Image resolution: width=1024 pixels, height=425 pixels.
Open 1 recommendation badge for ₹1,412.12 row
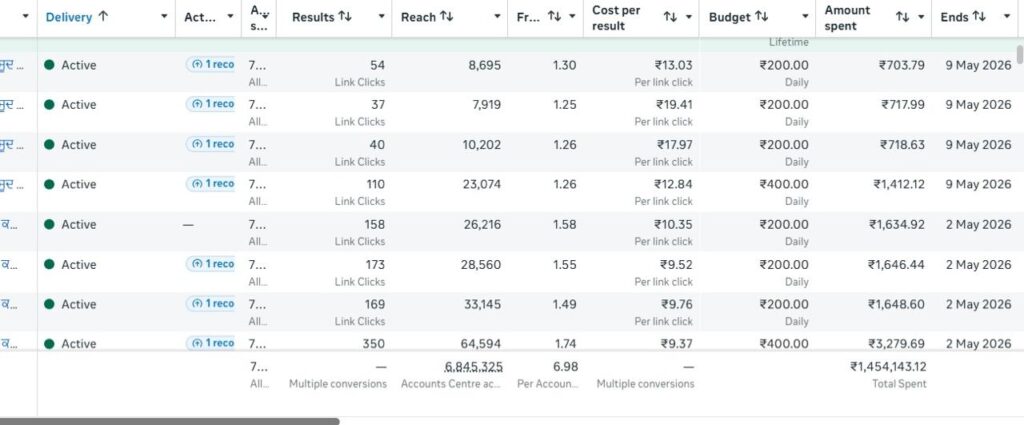(210, 184)
